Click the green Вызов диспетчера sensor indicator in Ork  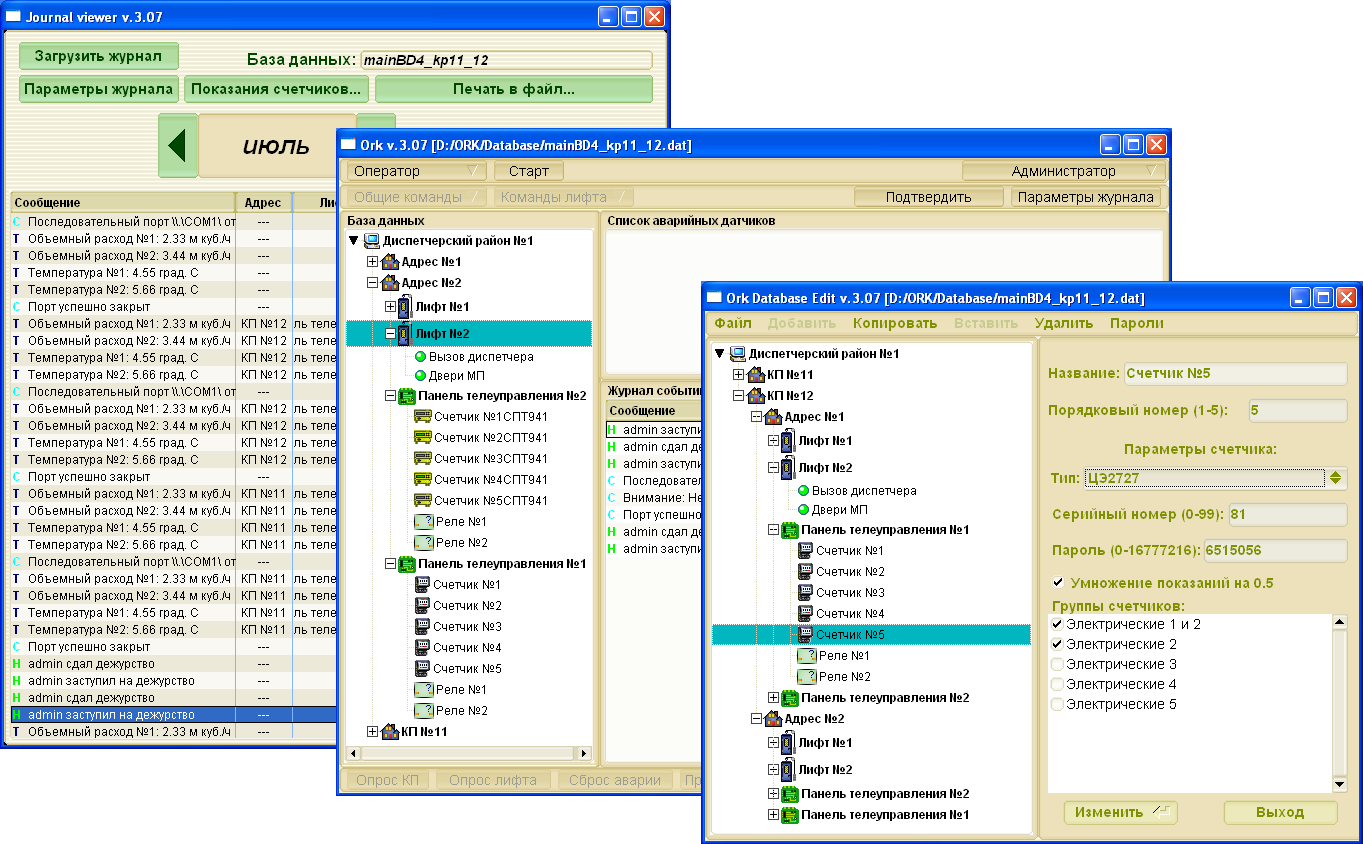[421, 357]
